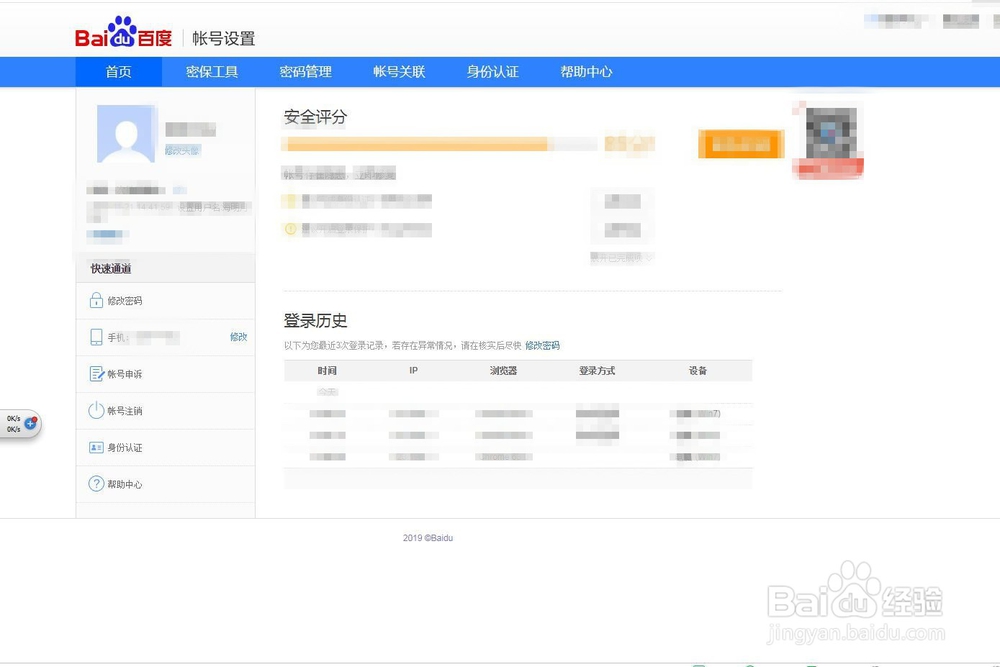
Task: Click the question mark icon beside 帮助中心
Action: 96,484
